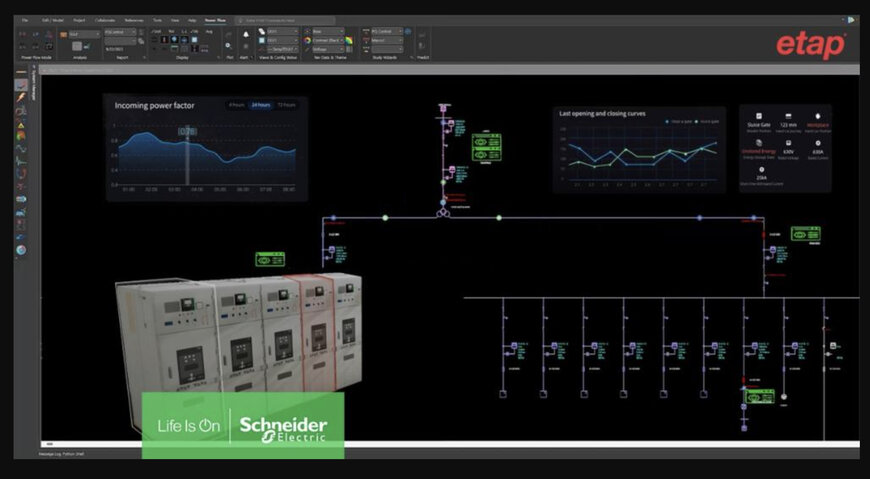Open the Contrast (Black) theme dropdown
Viewport: 870px width, 479px height.
(x=328, y=41)
